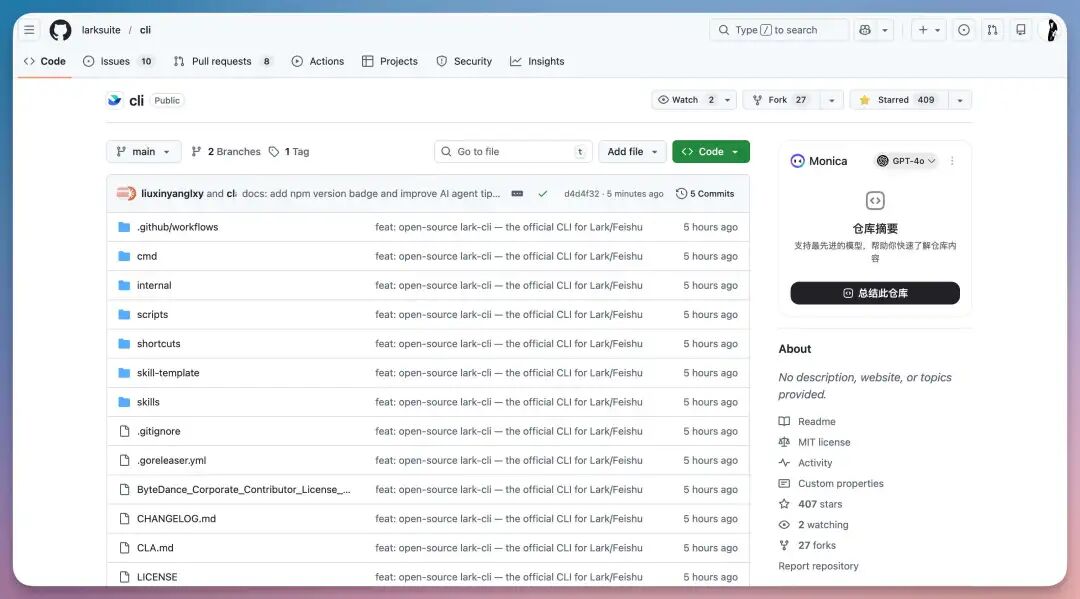The height and width of the screenshot is (599, 1080).
Task: Expand the main branch dropdown
Action: click(x=144, y=152)
